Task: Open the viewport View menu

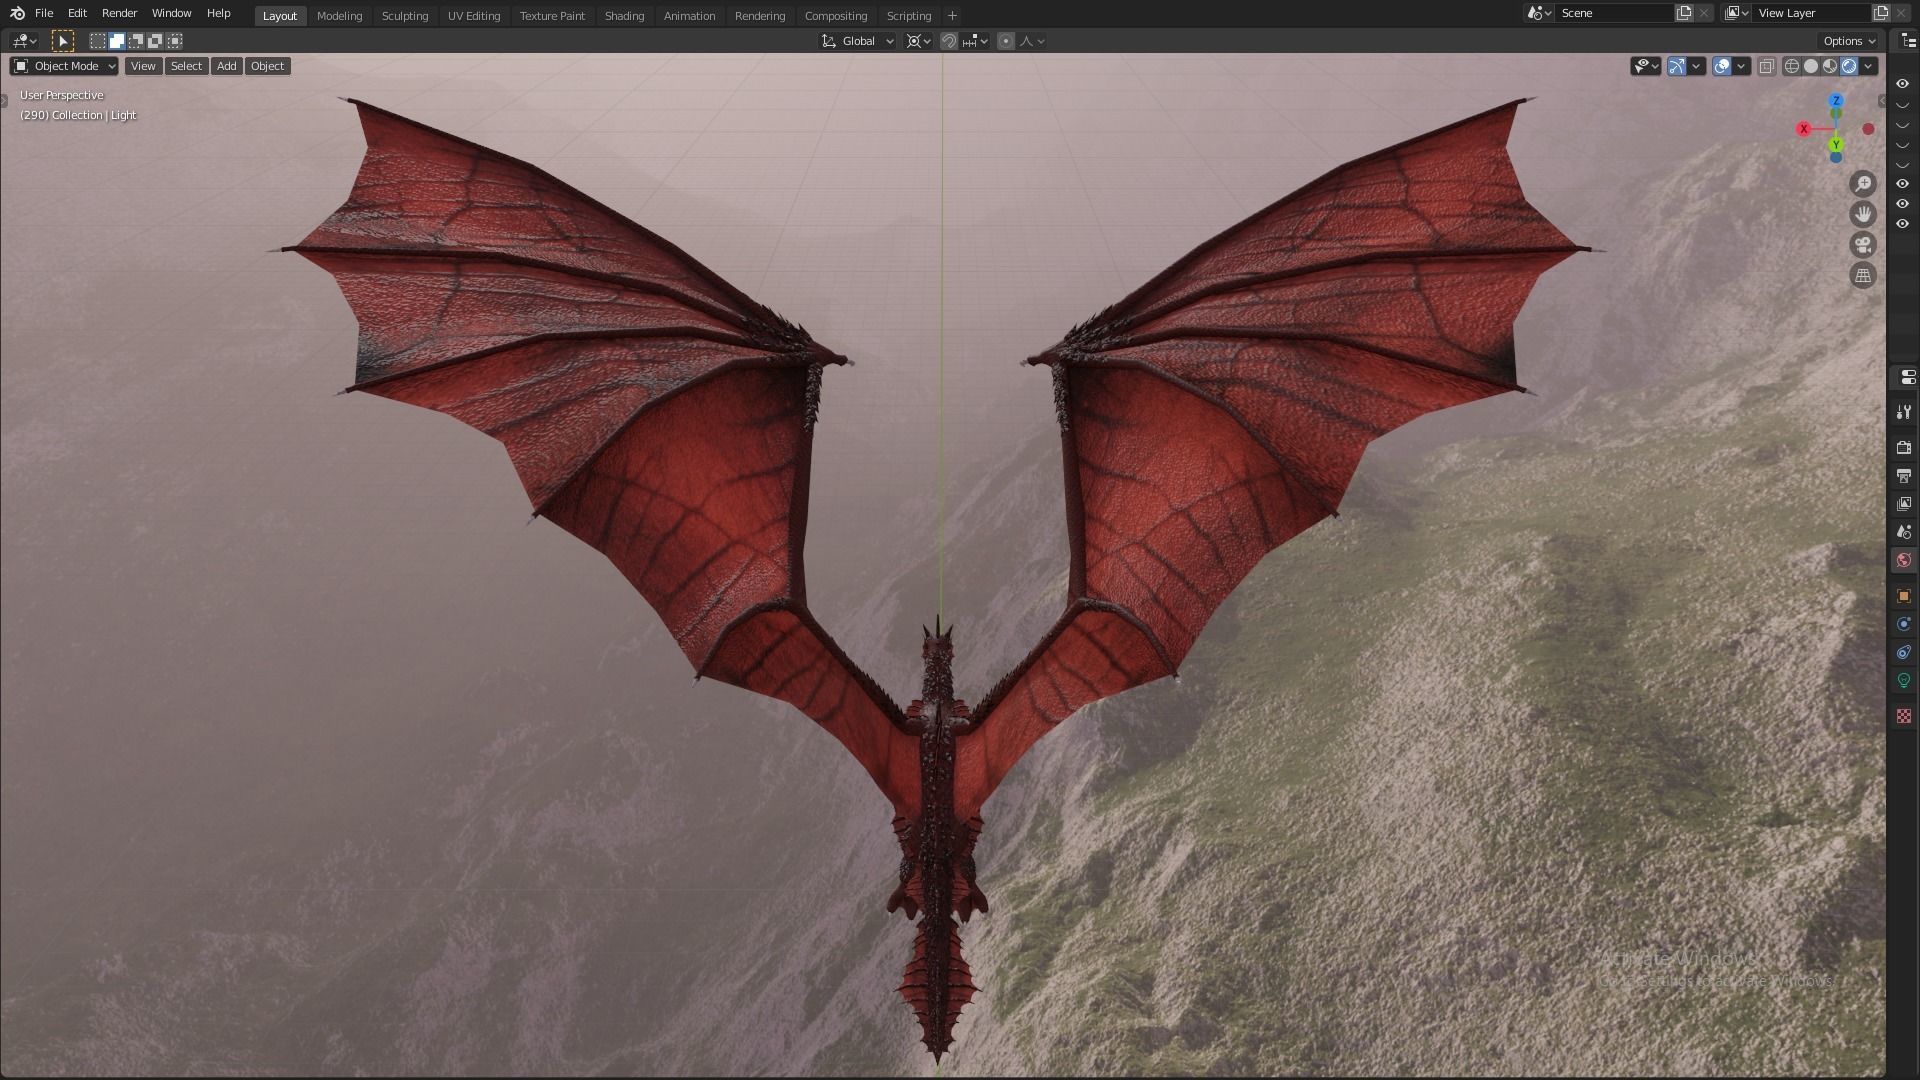Action: pyautogui.click(x=143, y=66)
